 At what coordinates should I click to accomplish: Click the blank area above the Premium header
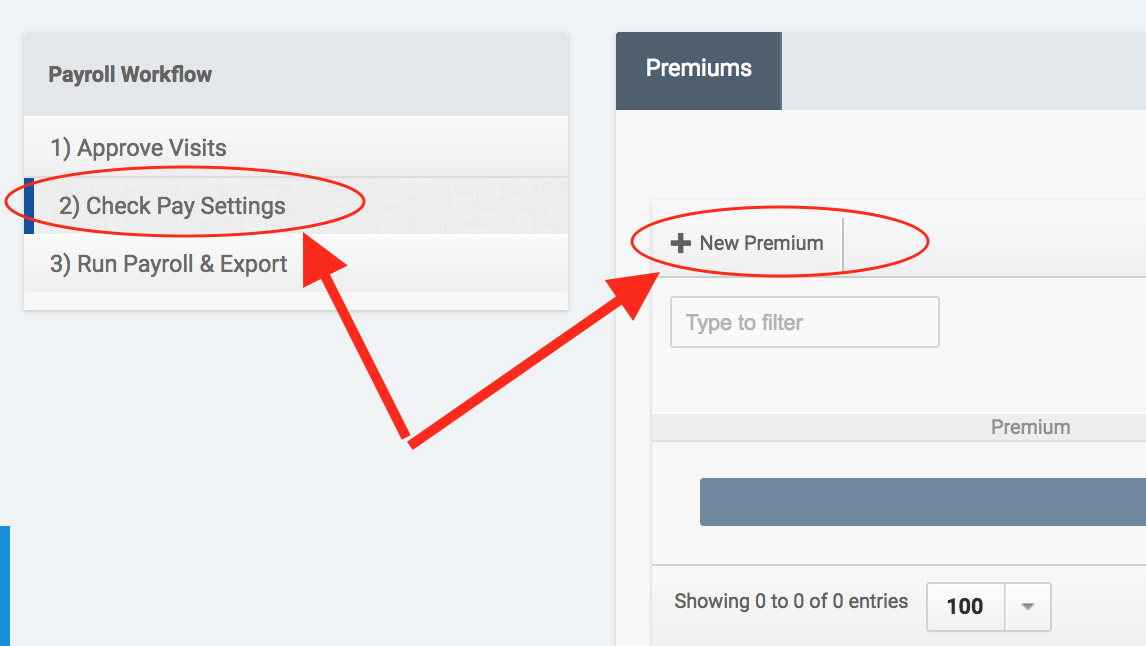tap(898, 385)
